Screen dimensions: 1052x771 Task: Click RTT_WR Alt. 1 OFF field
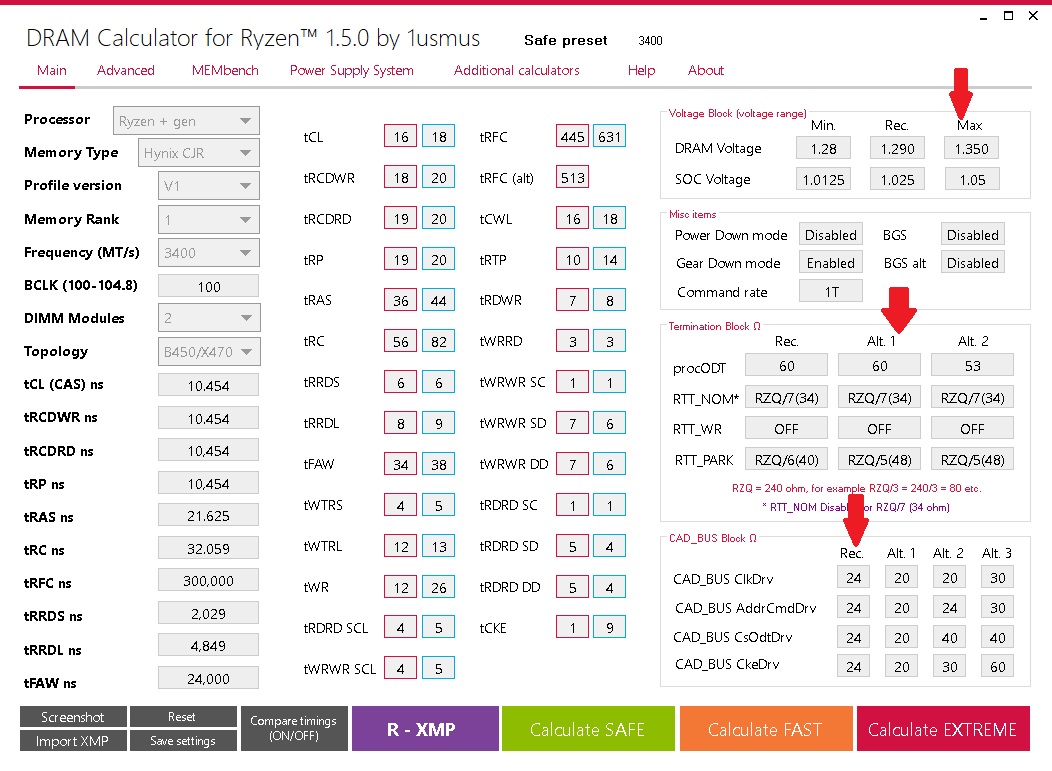pos(880,428)
